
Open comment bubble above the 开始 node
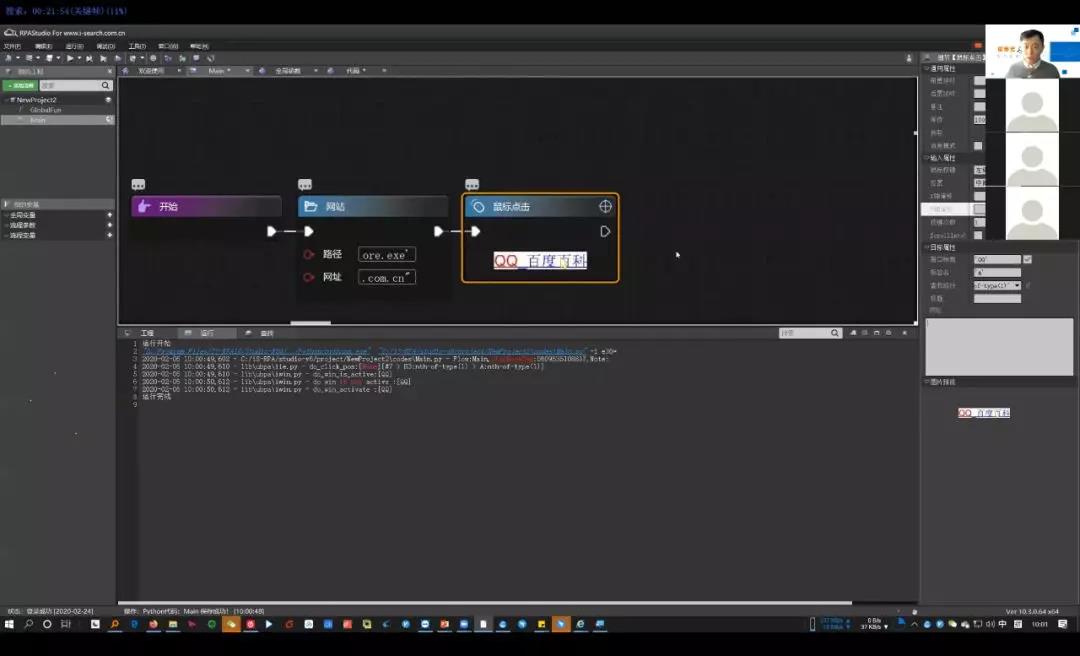tap(138, 185)
